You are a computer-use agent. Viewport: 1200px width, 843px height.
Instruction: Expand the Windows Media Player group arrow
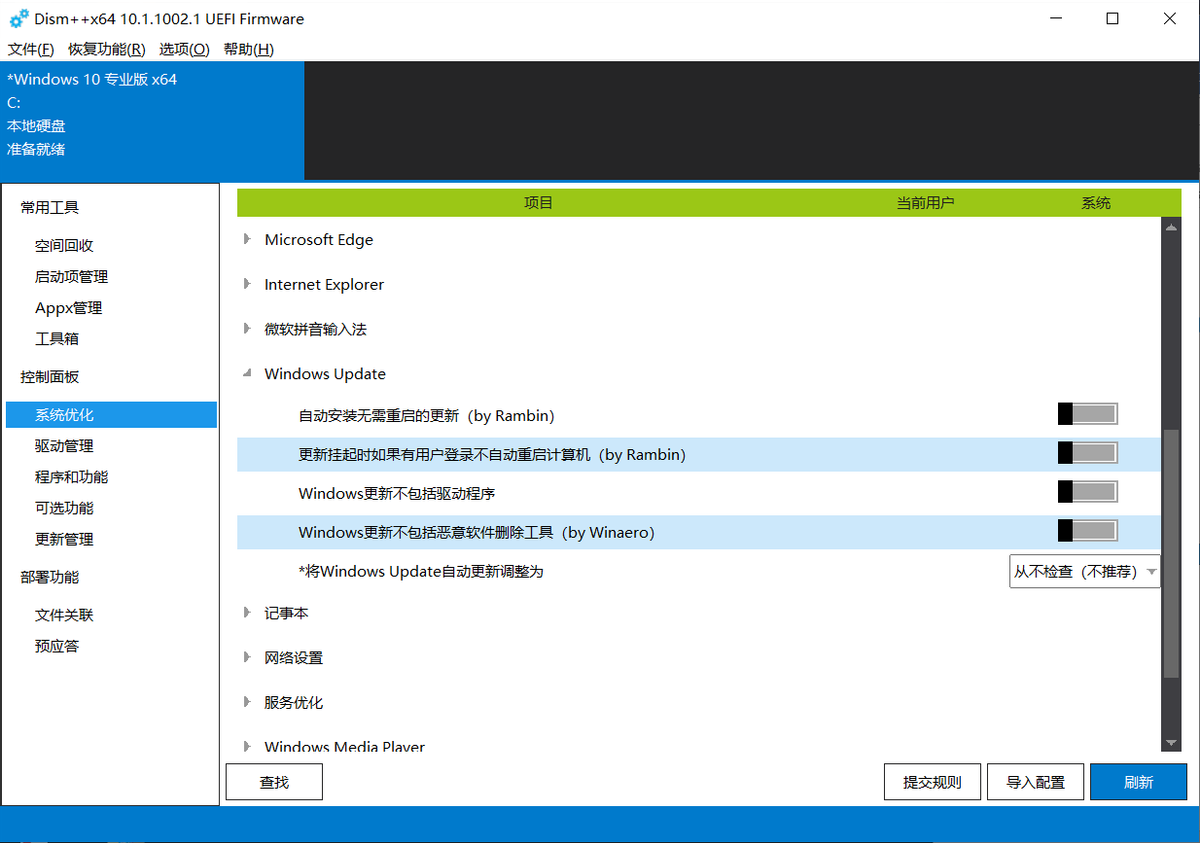[247, 746]
